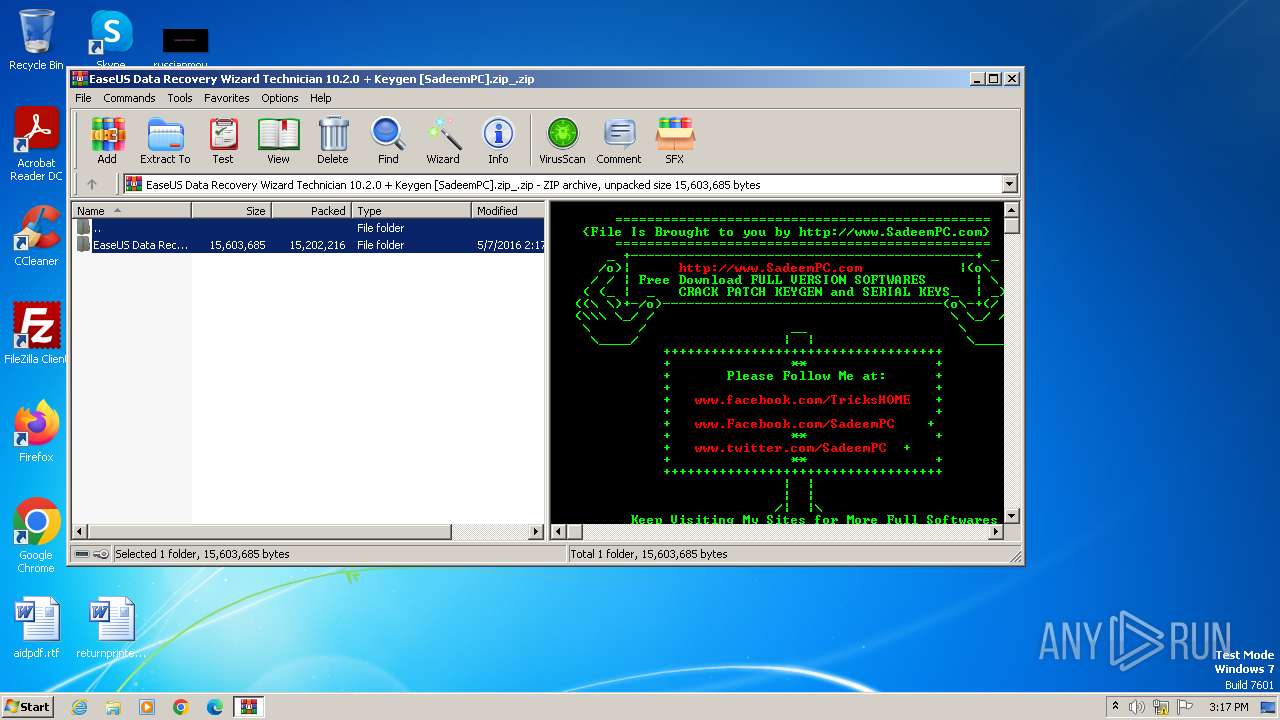Open the Windows Explorer taskbar icon
The height and width of the screenshot is (720, 1280).
tap(113, 707)
